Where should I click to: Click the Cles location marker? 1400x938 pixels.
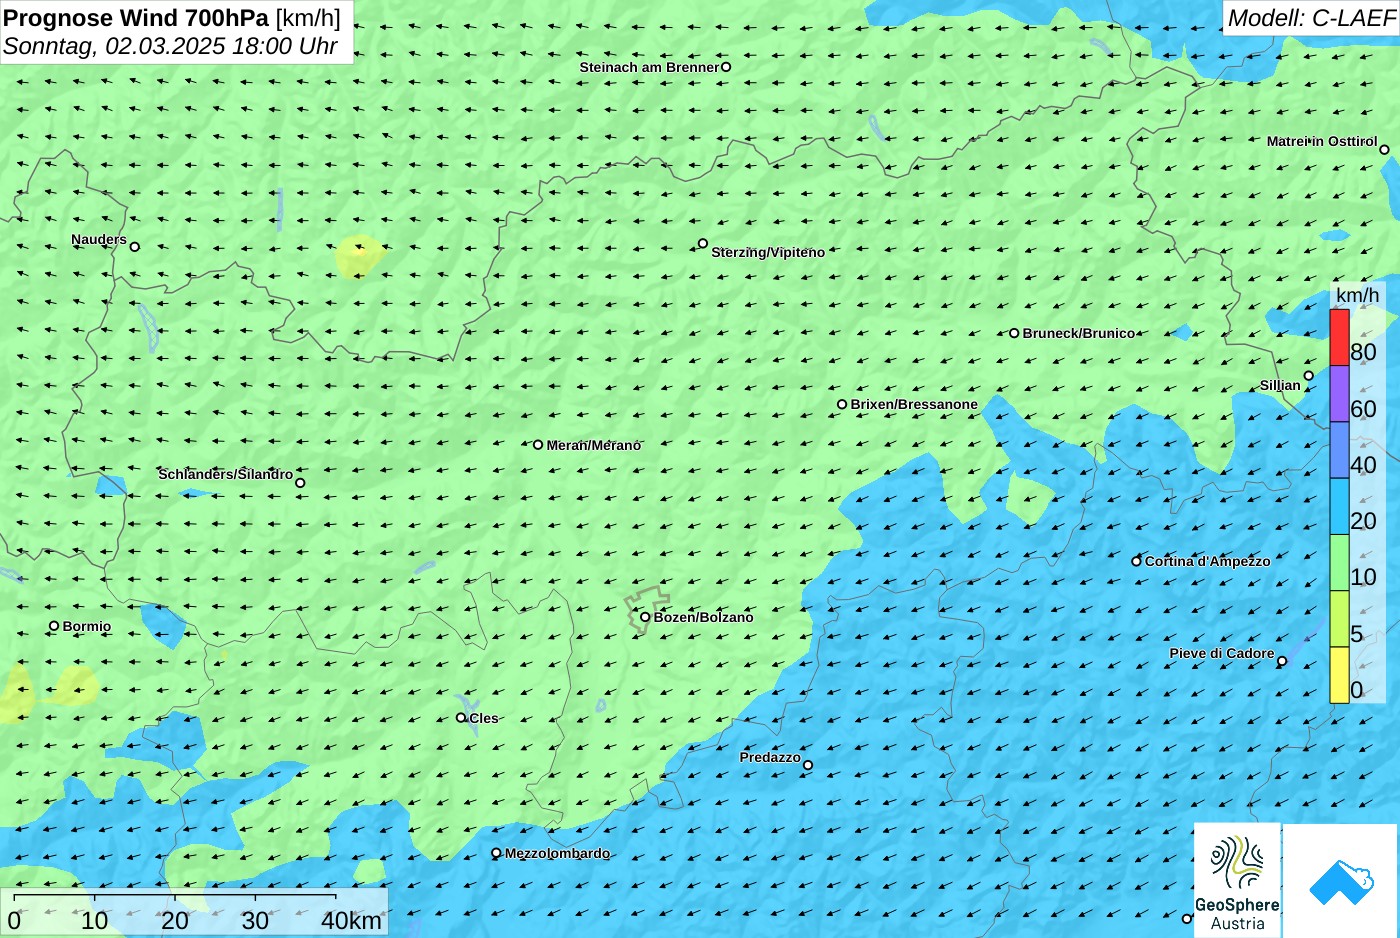pyautogui.click(x=461, y=717)
